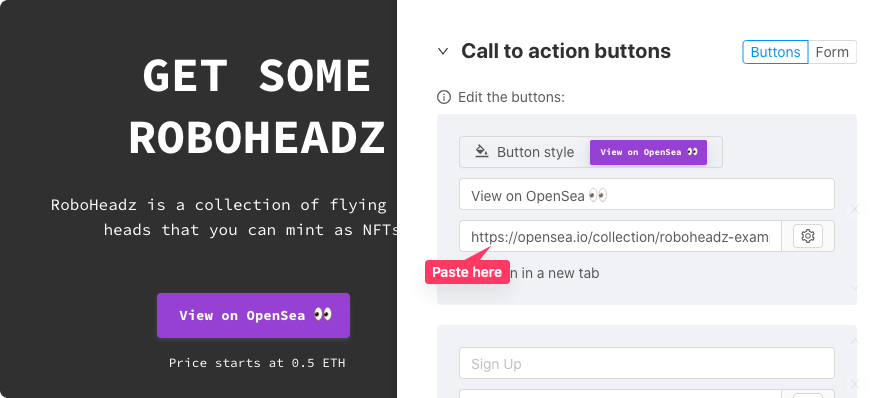
Task: Select the GET SOME ROBOHEADZ heading
Action: coord(257,106)
